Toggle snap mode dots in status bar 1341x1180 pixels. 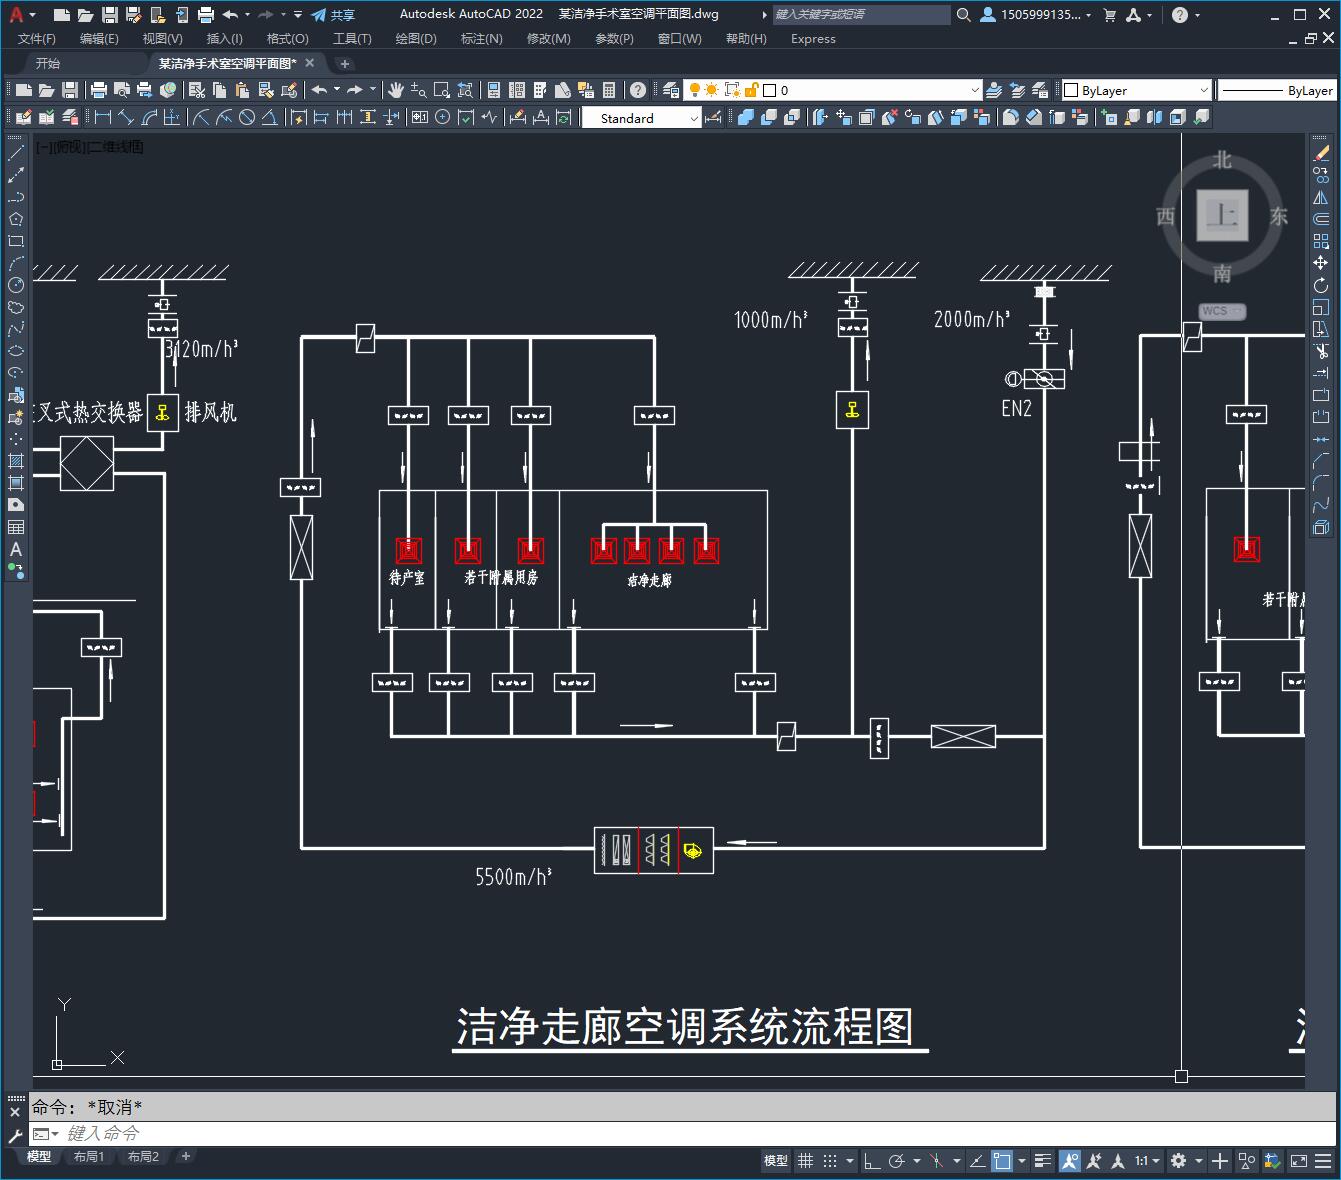[830, 1161]
